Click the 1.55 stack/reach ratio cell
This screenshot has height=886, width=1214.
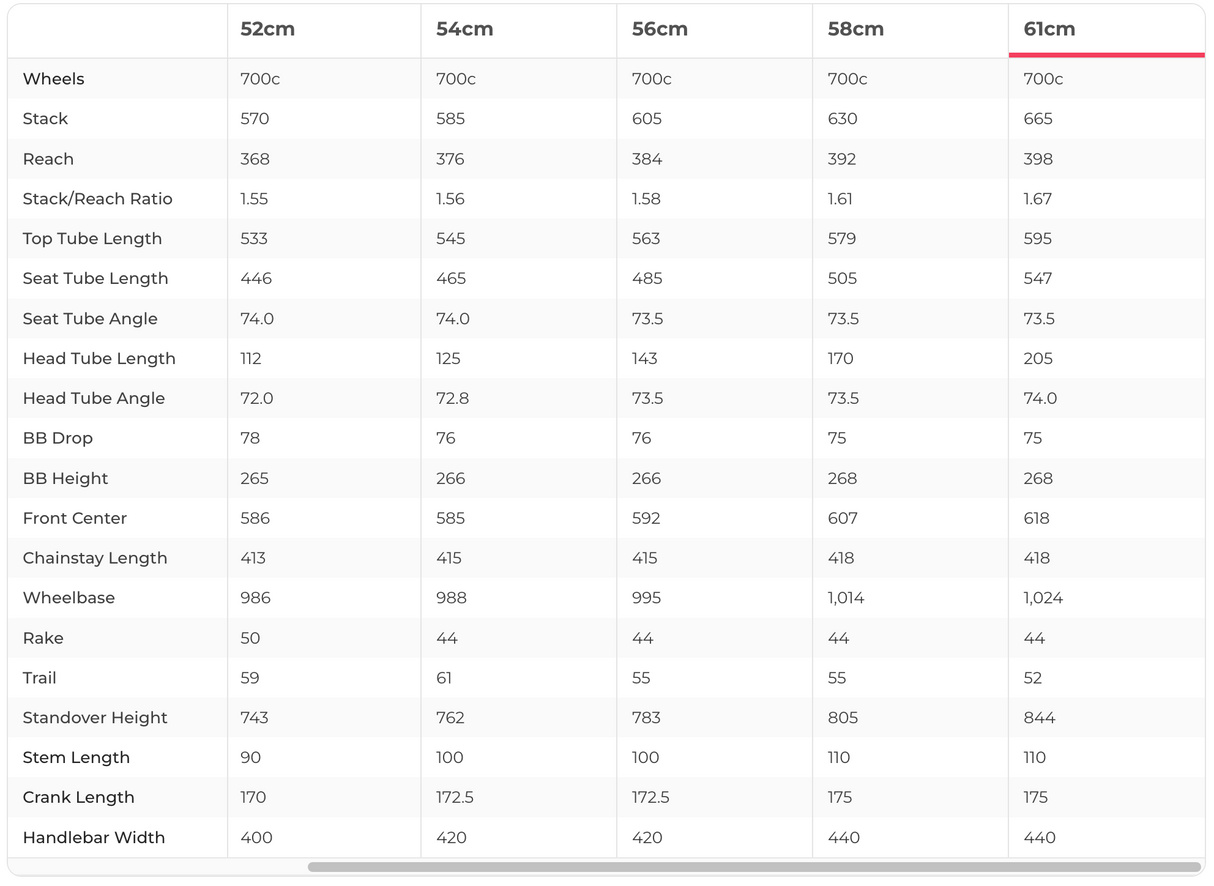click(254, 199)
